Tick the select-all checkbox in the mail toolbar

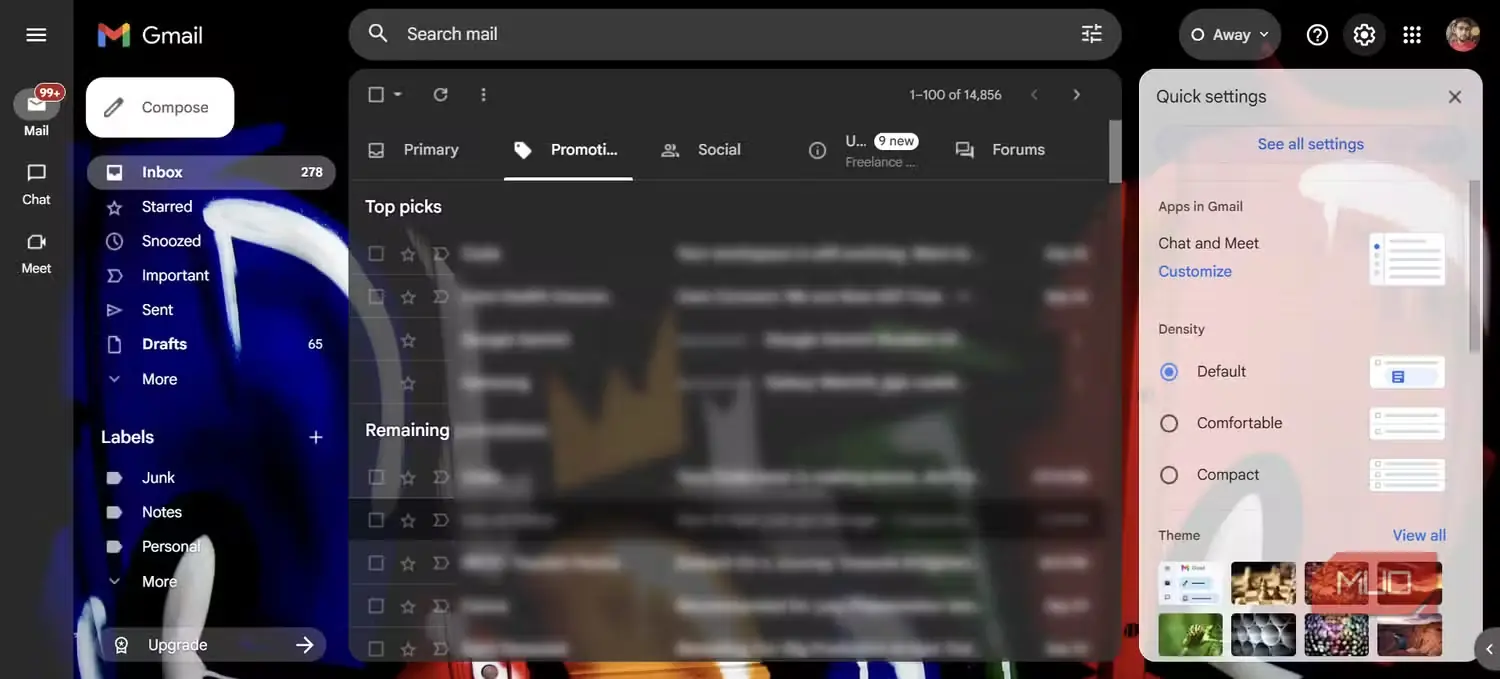(376, 94)
